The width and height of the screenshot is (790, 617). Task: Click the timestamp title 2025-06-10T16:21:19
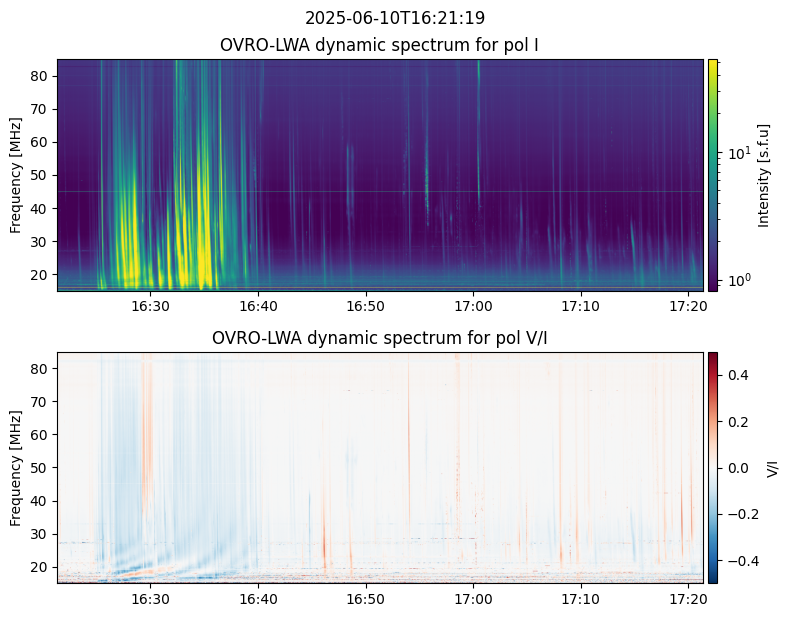(395, 18)
